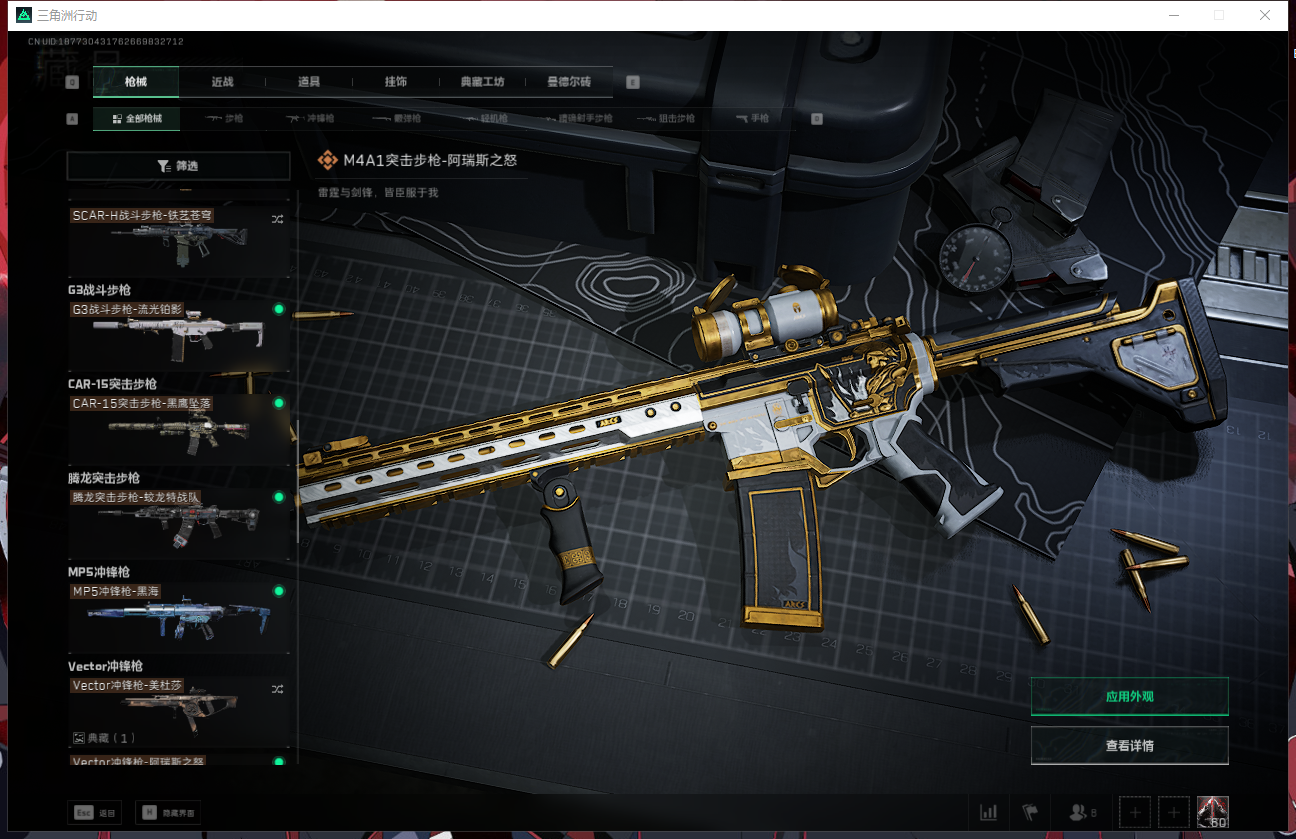The height and width of the screenshot is (839, 1296).
Task: Click the H 隐藏界面 hide interface button
Action: pos(168,812)
